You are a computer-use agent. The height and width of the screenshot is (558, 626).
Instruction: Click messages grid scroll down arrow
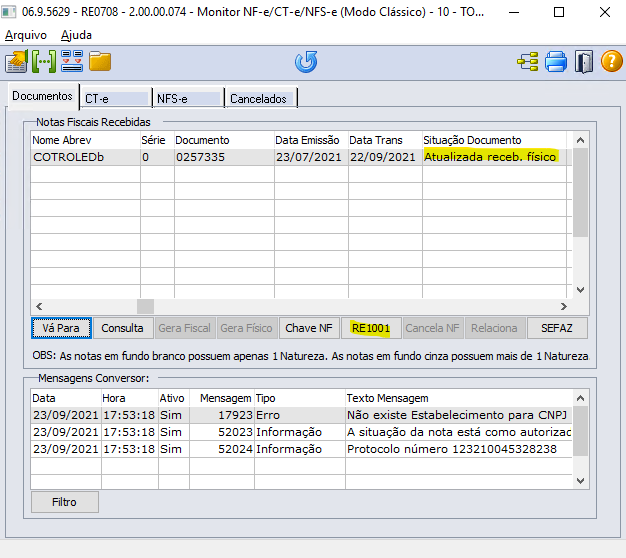click(x=580, y=481)
